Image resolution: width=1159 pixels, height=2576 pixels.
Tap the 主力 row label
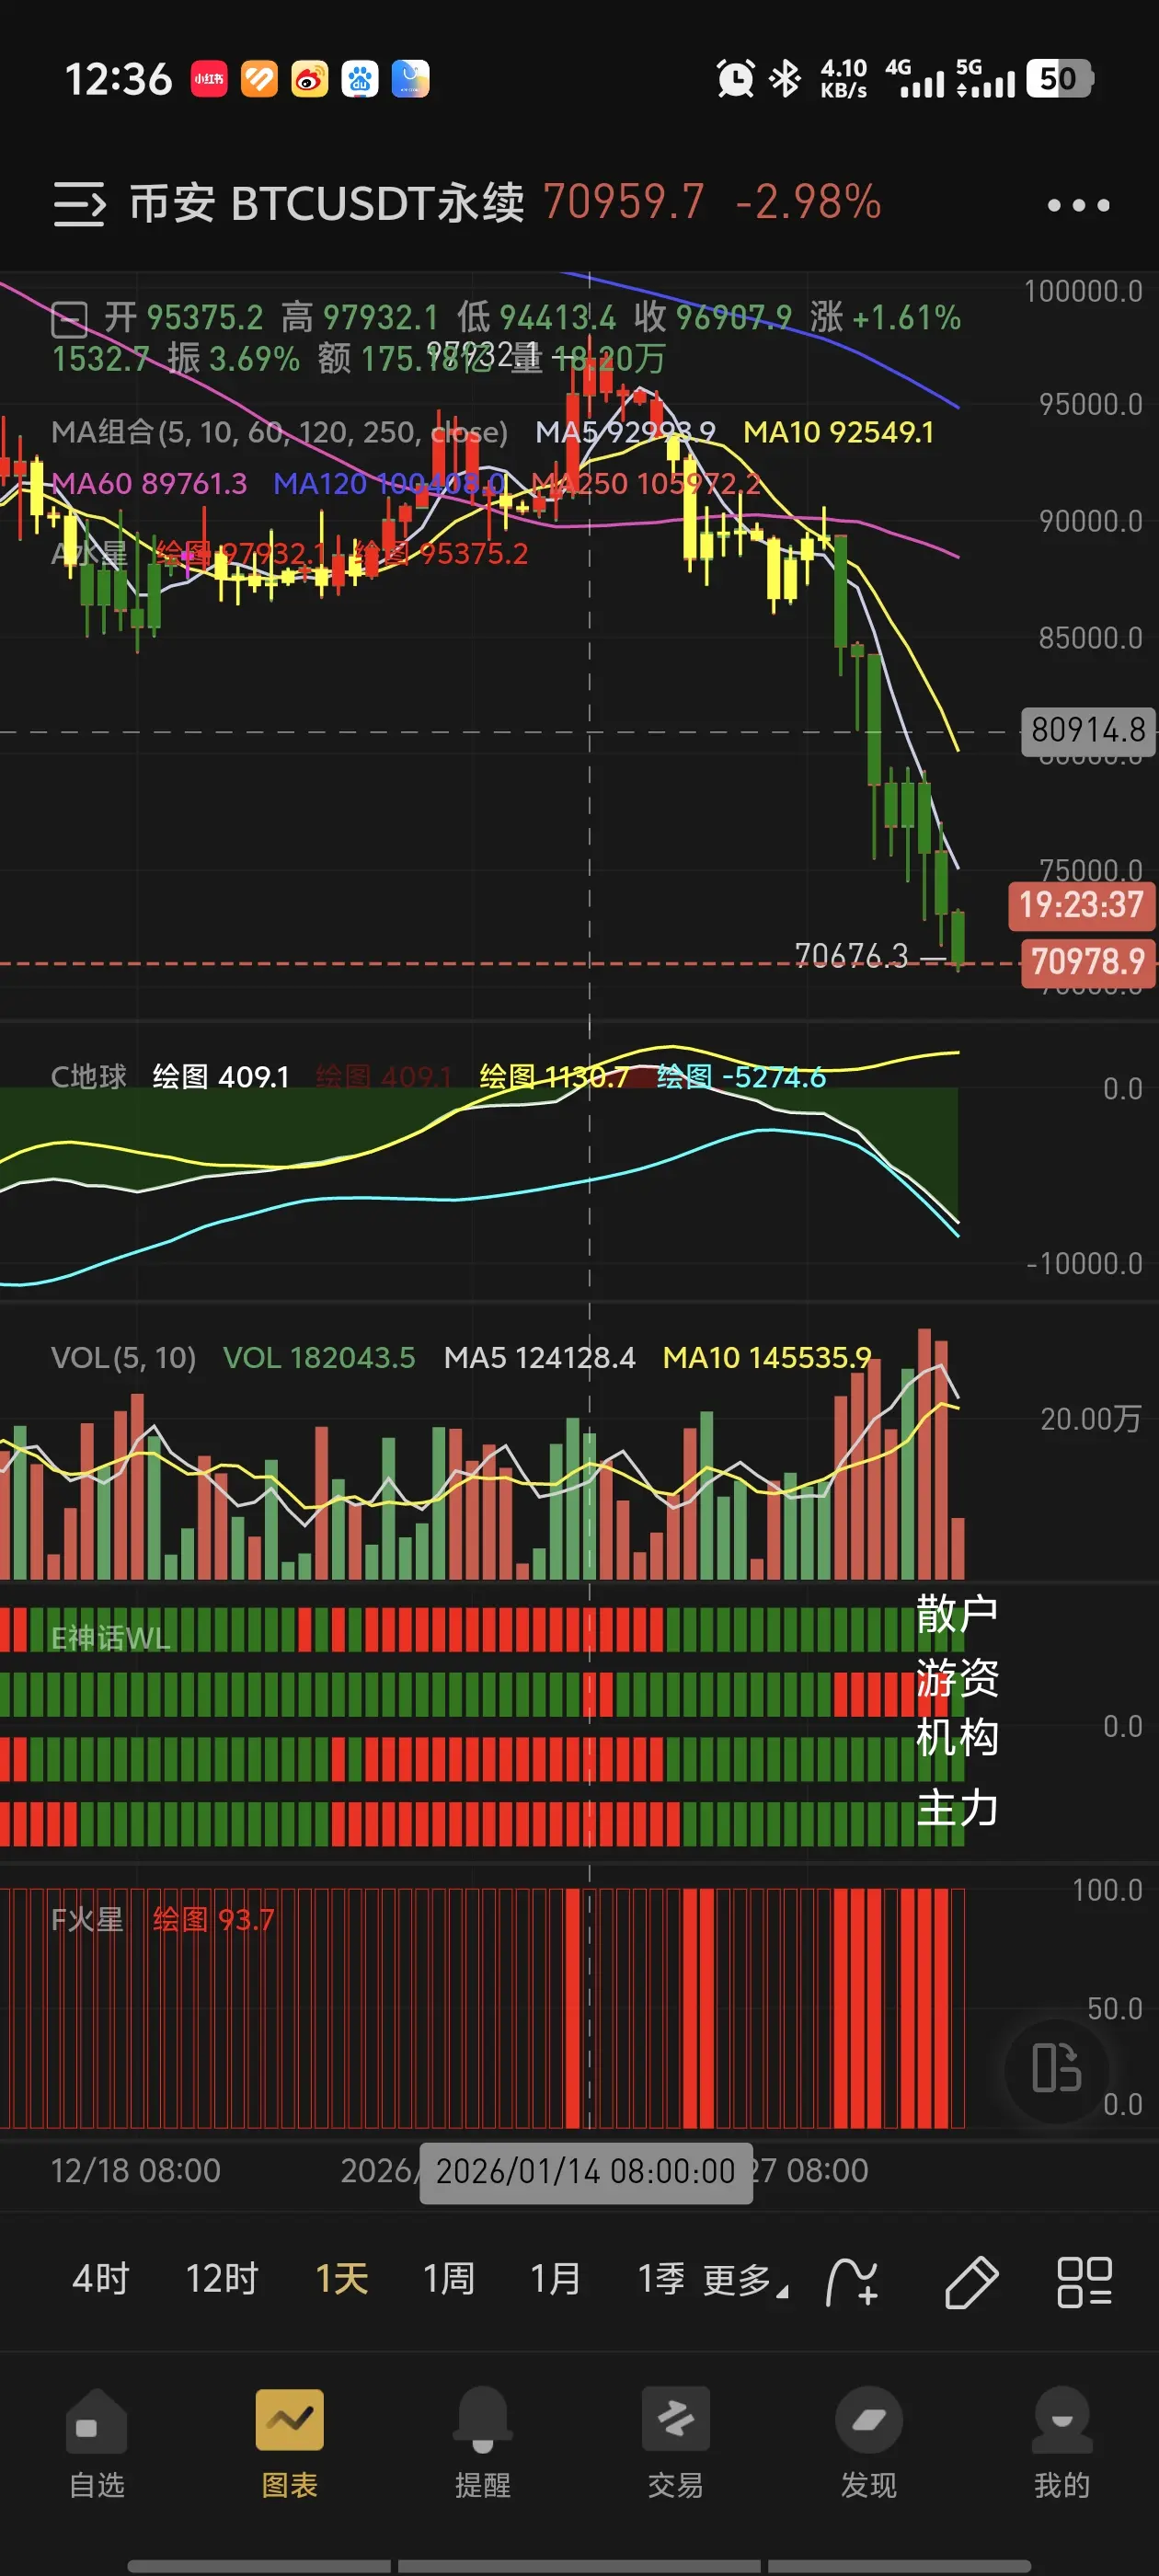pos(957,1808)
